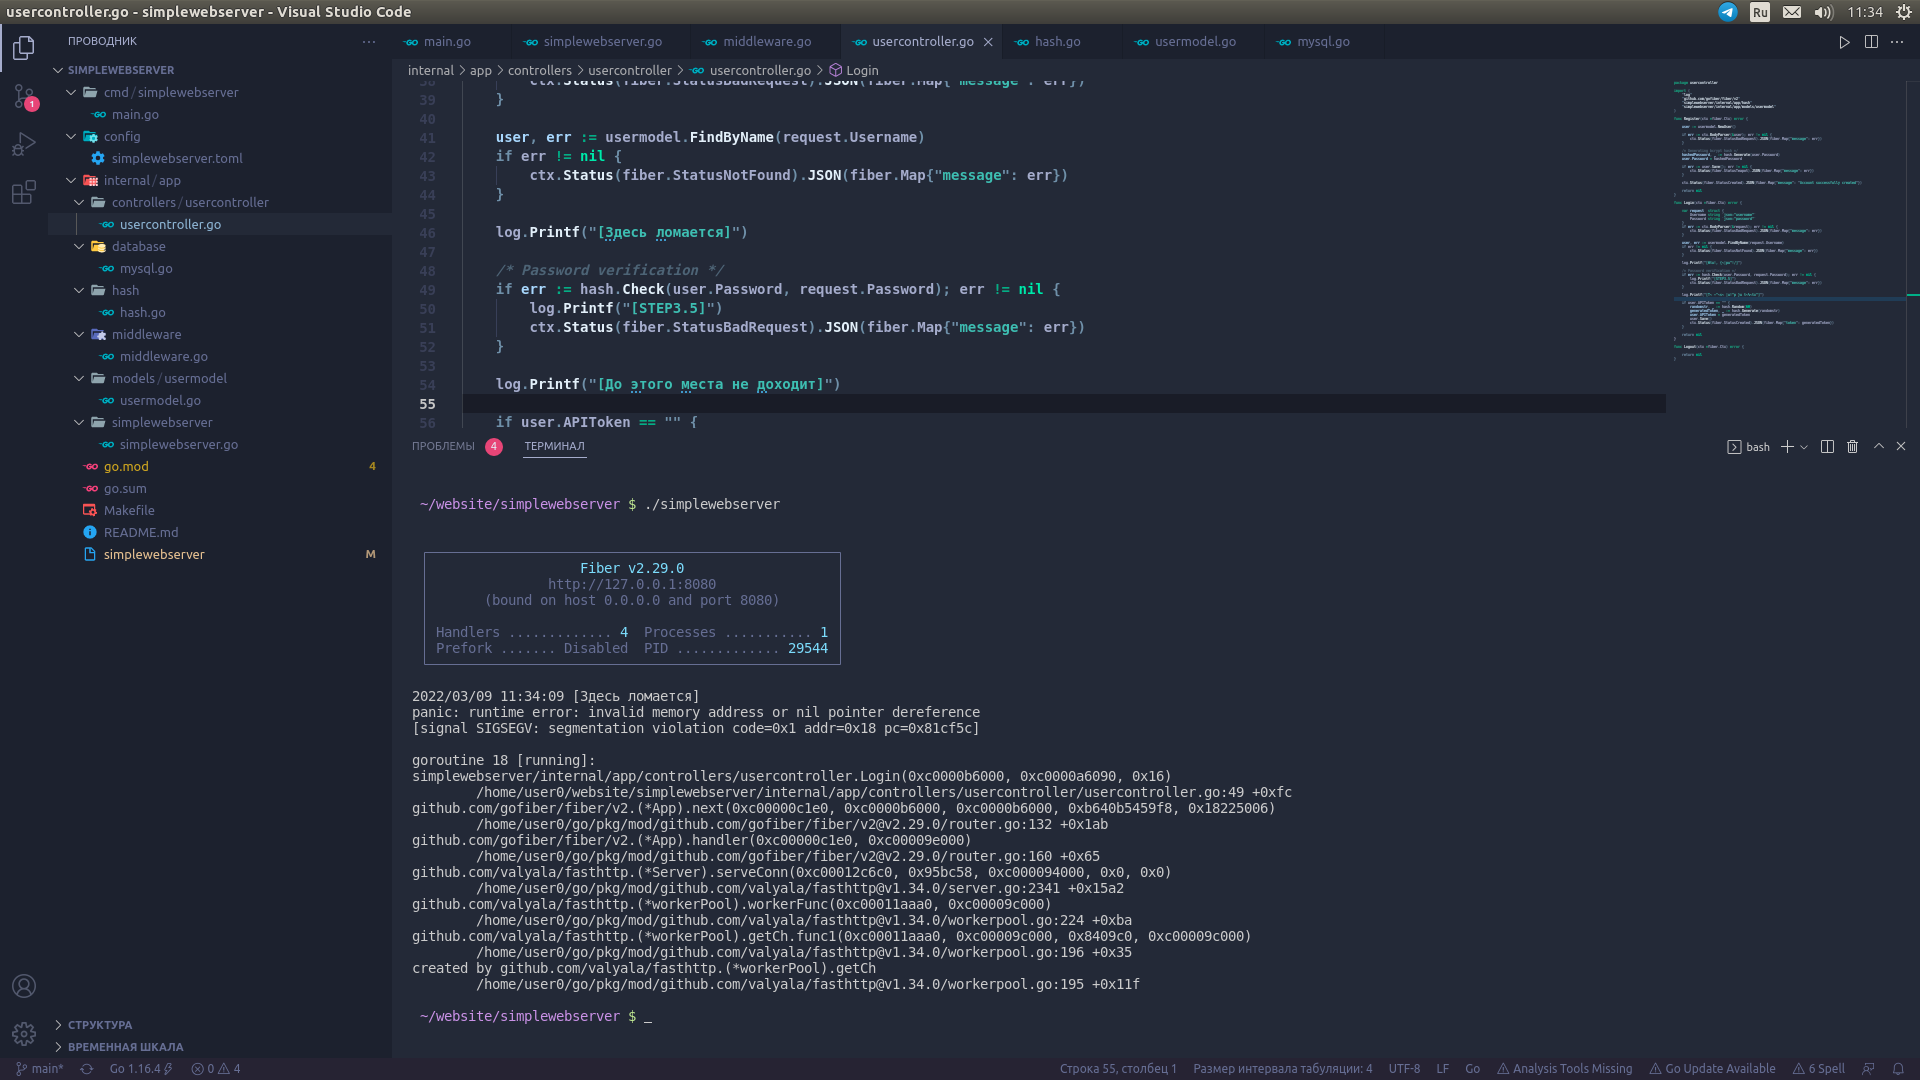Switch to the ПРОБЛЕМЫ panel tab
This screenshot has height=1080, width=1920.
pos(443,447)
